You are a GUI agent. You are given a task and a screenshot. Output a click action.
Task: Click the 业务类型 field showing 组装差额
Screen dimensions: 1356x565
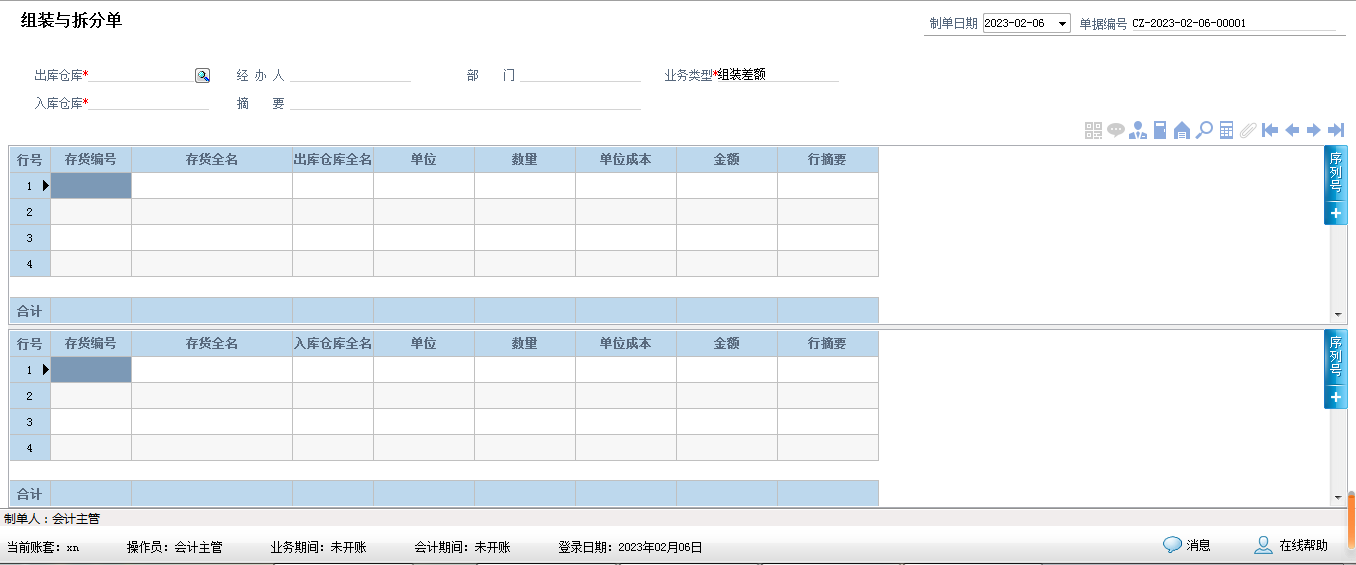coord(778,74)
